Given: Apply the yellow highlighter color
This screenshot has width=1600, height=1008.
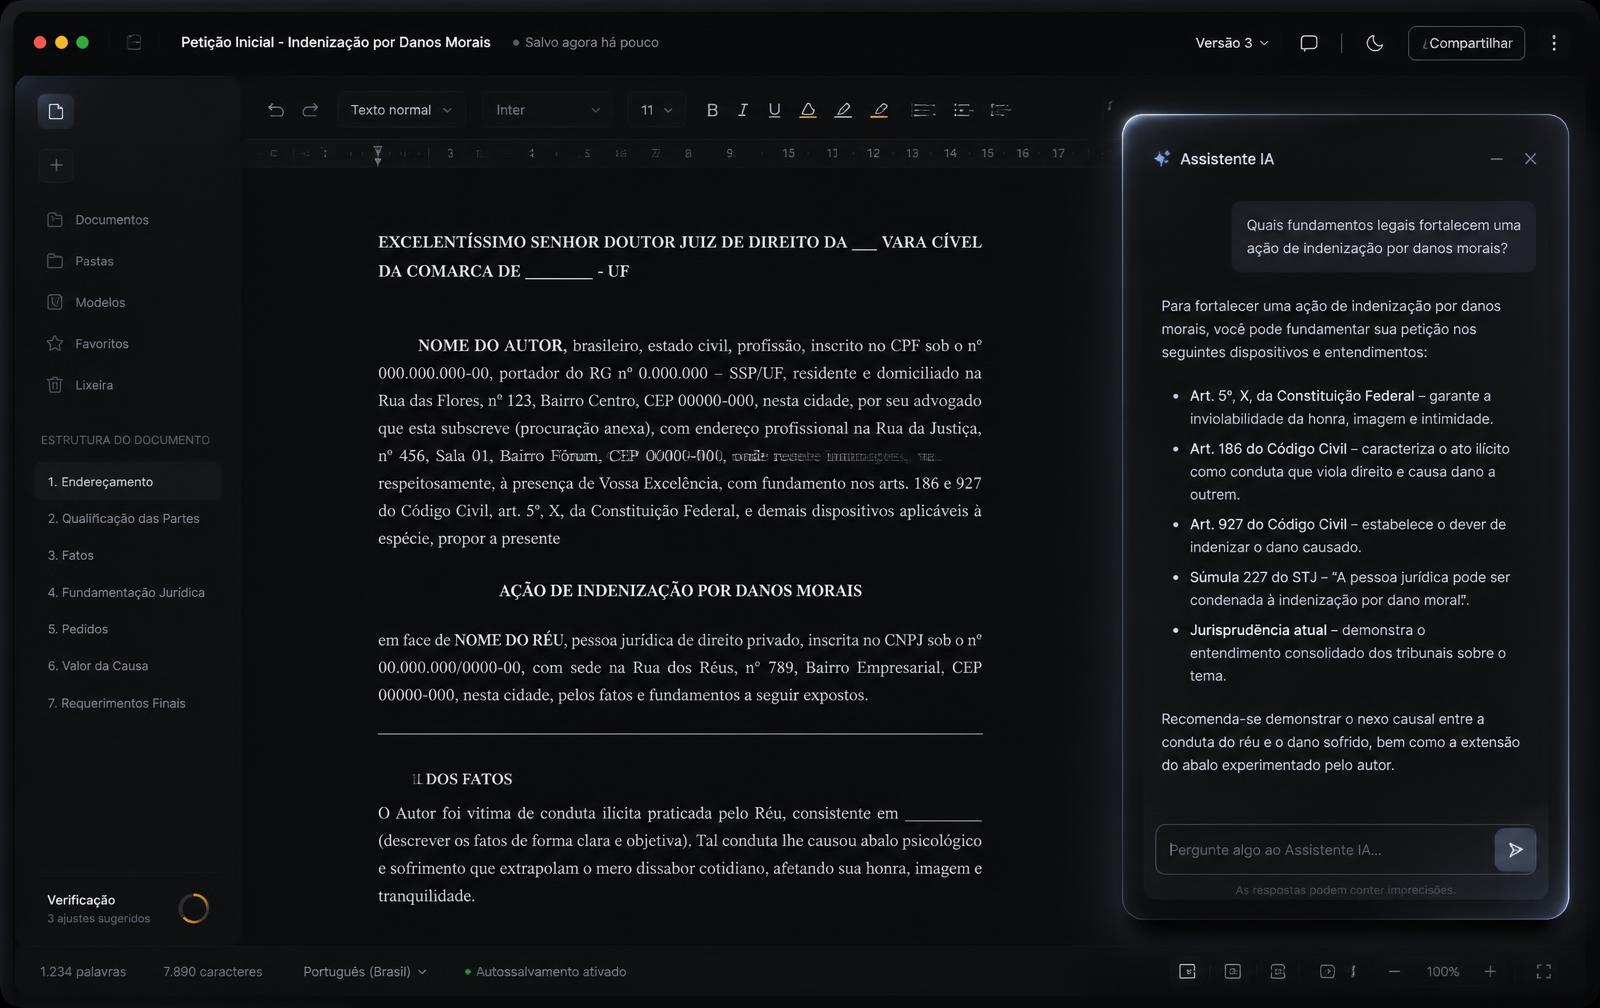Looking at the screenshot, I should 879,110.
